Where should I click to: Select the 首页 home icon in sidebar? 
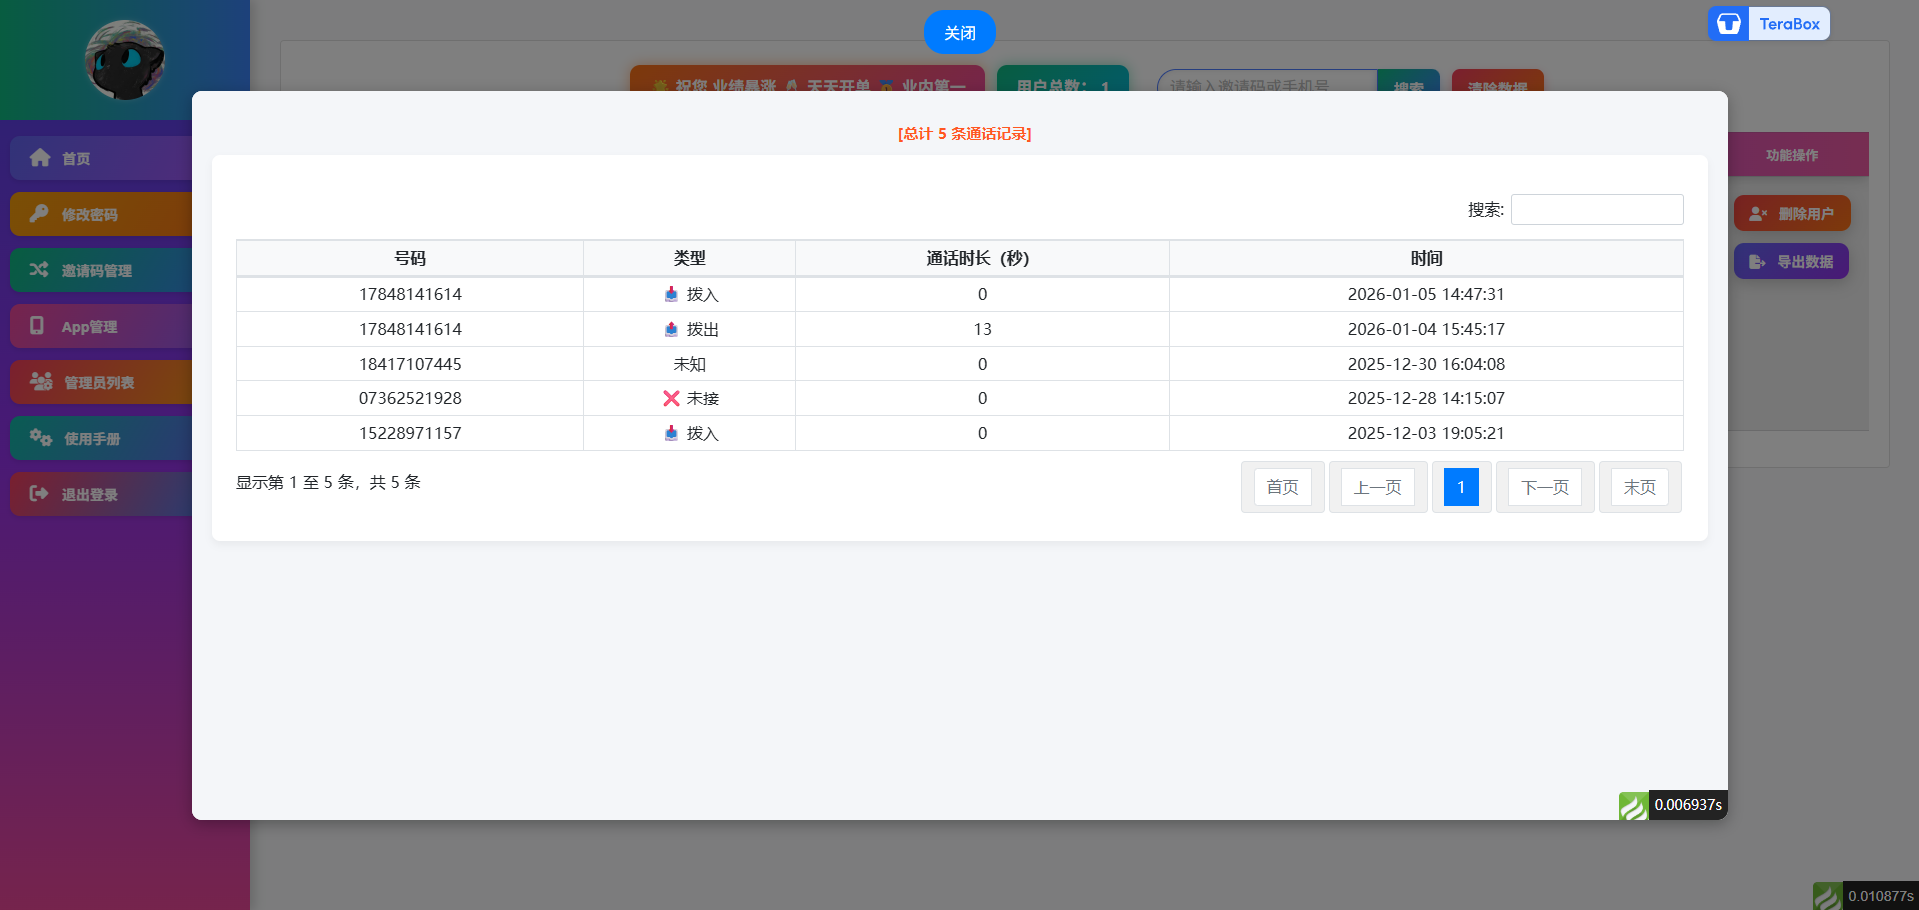(x=40, y=157)
